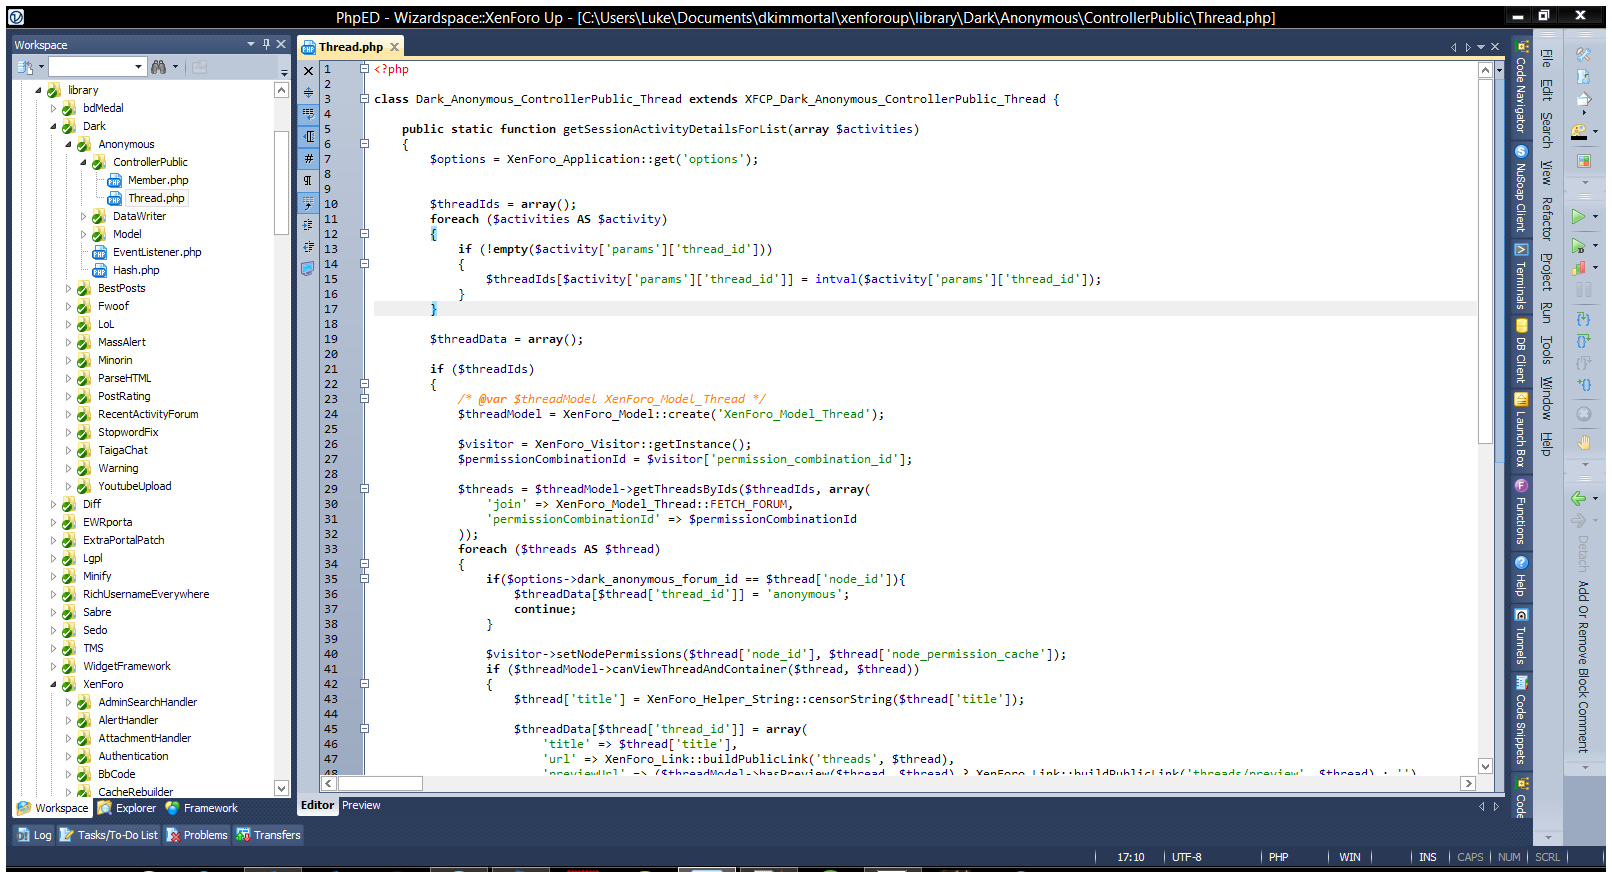Viewport: 1612px width, 872px height.
Task: Expand the bdMedal folder
Action: [54, 108]
